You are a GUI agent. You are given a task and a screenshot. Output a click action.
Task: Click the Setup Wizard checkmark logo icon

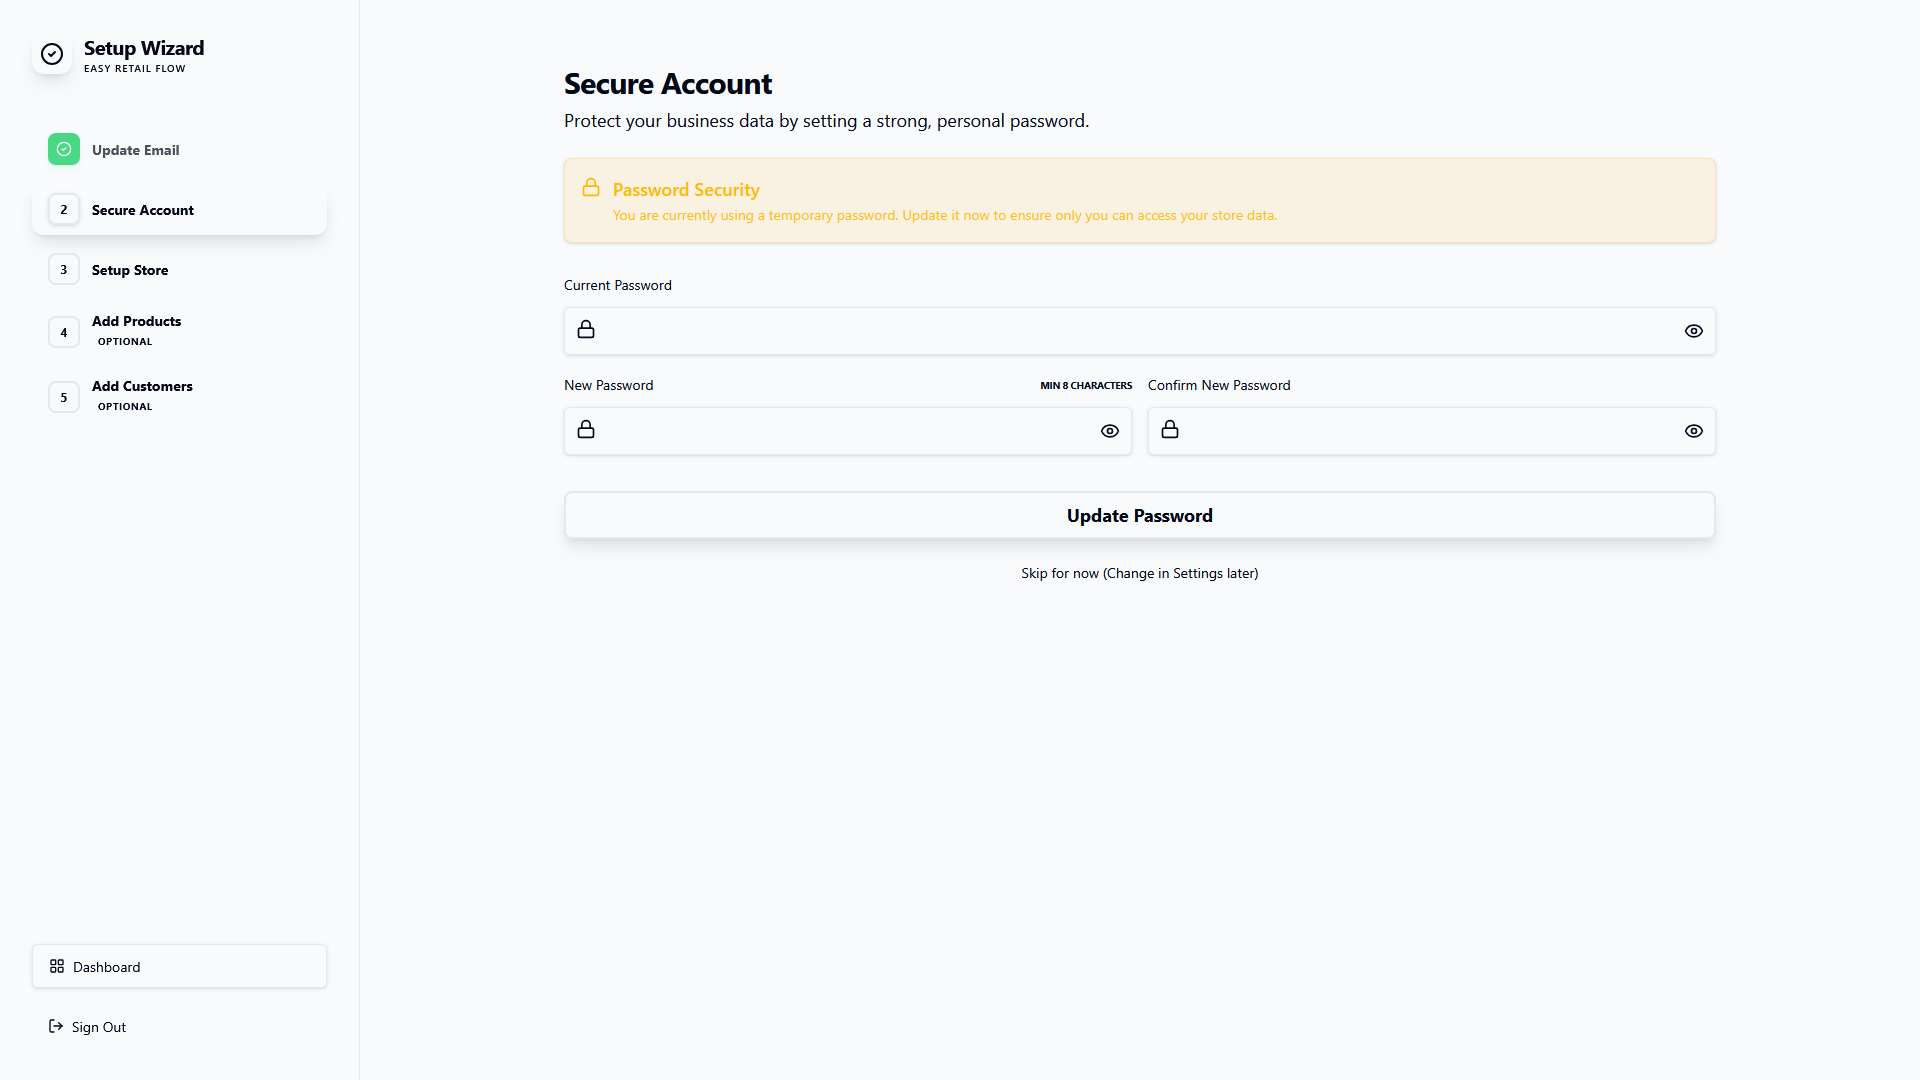52,54
